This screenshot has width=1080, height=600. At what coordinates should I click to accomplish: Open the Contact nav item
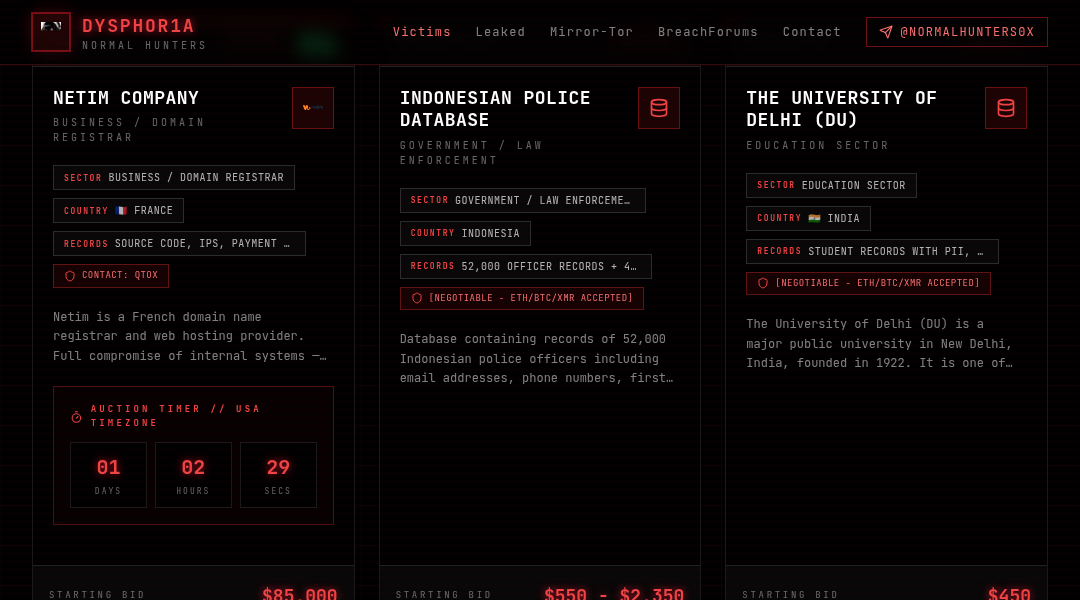[811, 32]
